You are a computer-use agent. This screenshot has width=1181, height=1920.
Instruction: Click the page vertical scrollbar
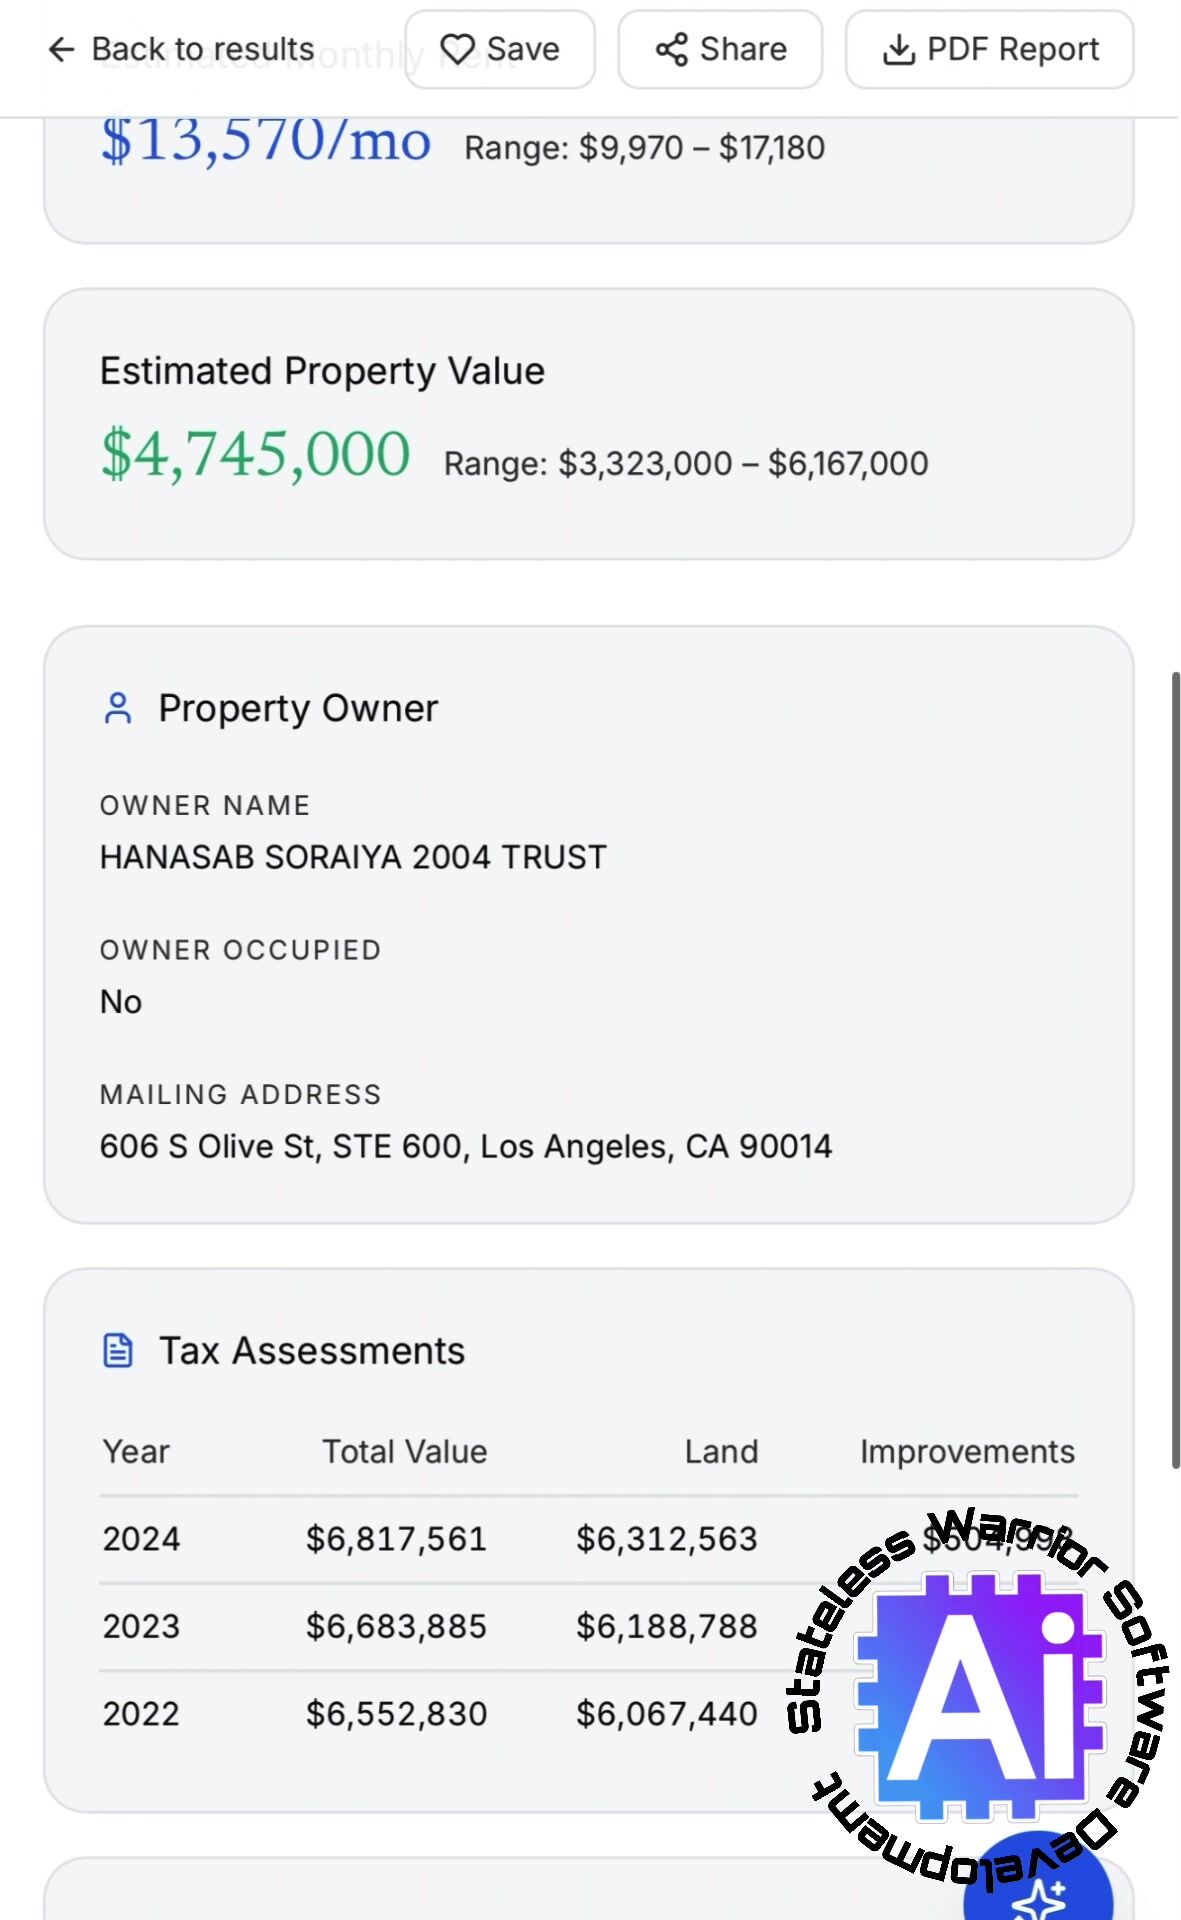tap(1176, 1070)
